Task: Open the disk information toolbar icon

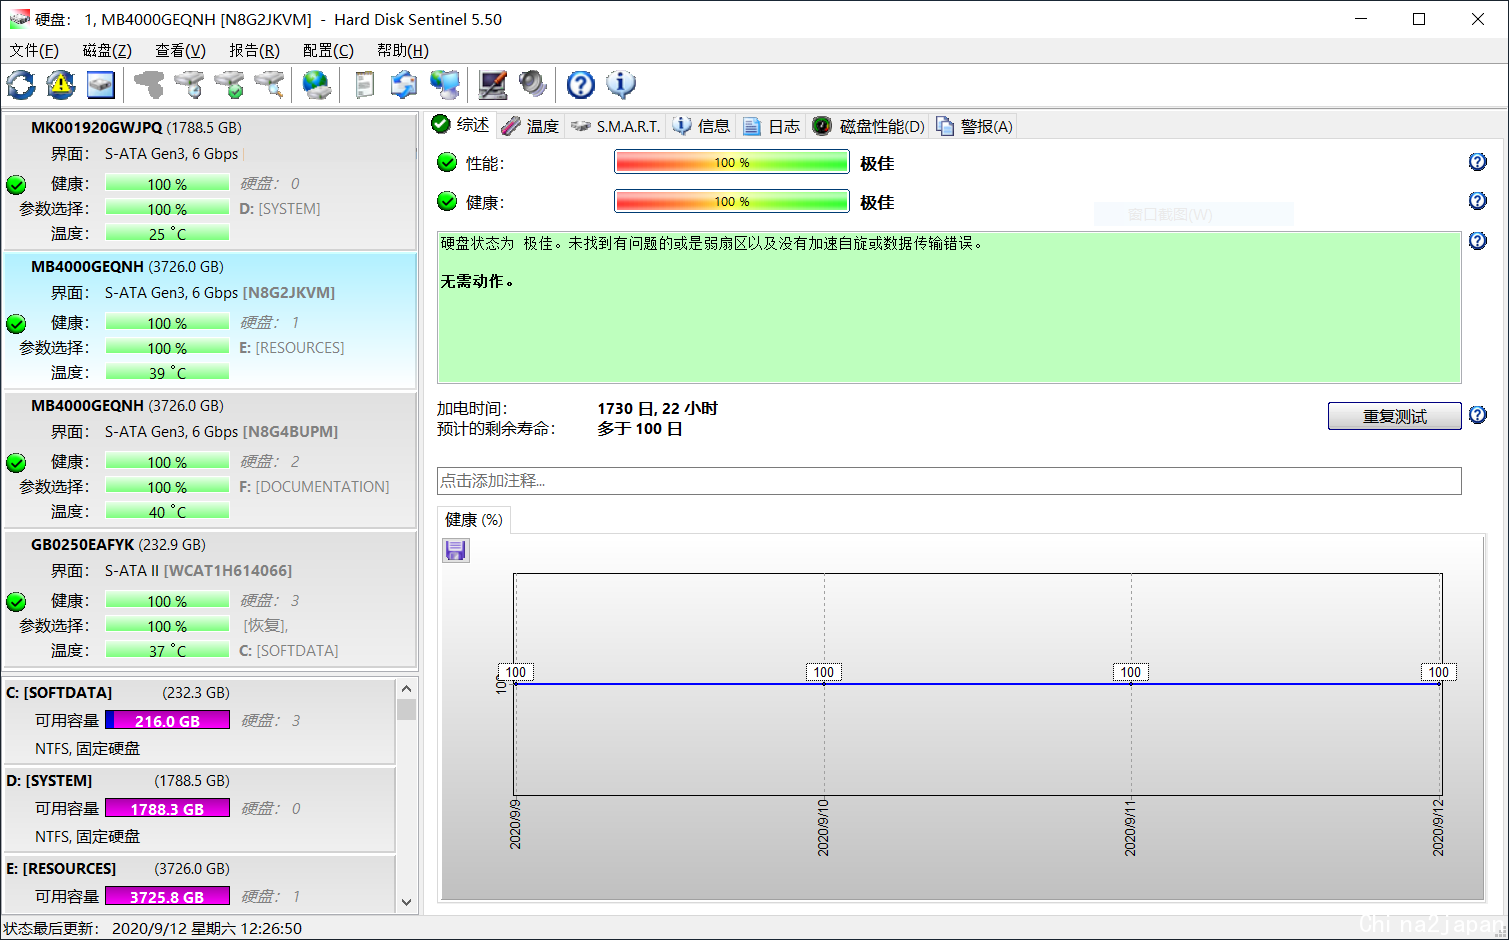Action: (x=101, y=85)
